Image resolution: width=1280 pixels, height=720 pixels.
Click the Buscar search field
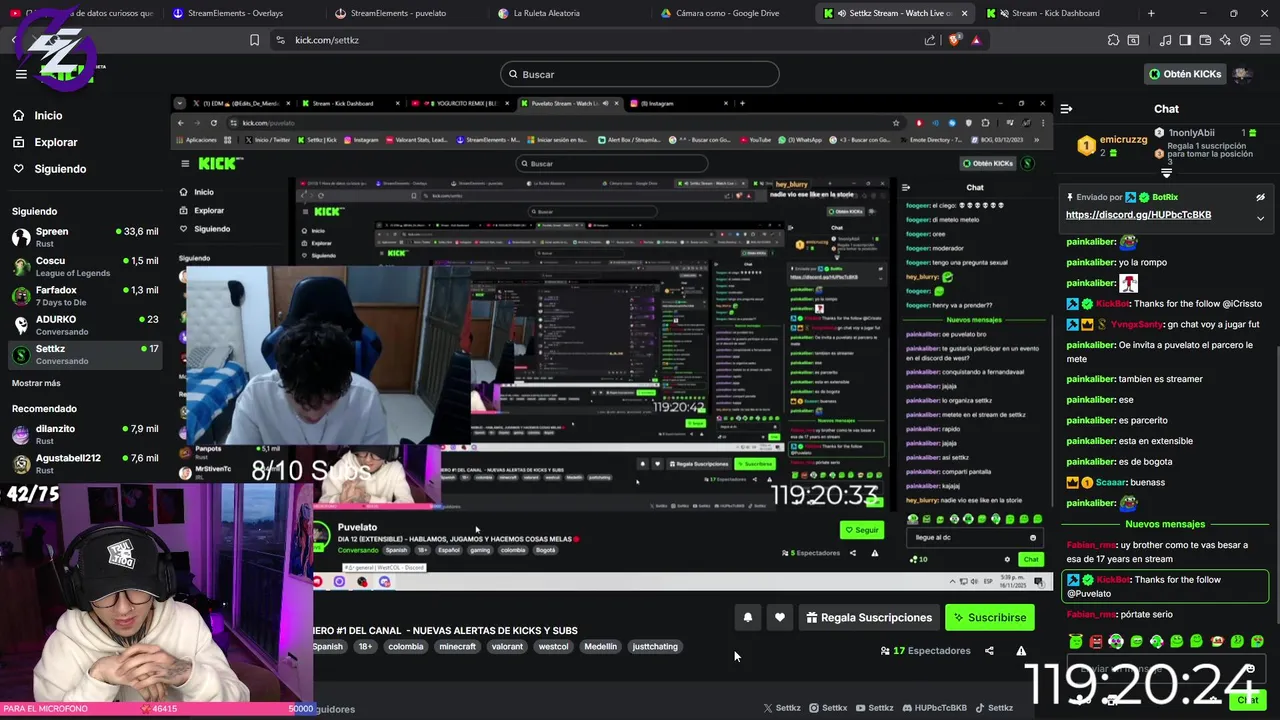pyautogui.click(x=640, y=74)
